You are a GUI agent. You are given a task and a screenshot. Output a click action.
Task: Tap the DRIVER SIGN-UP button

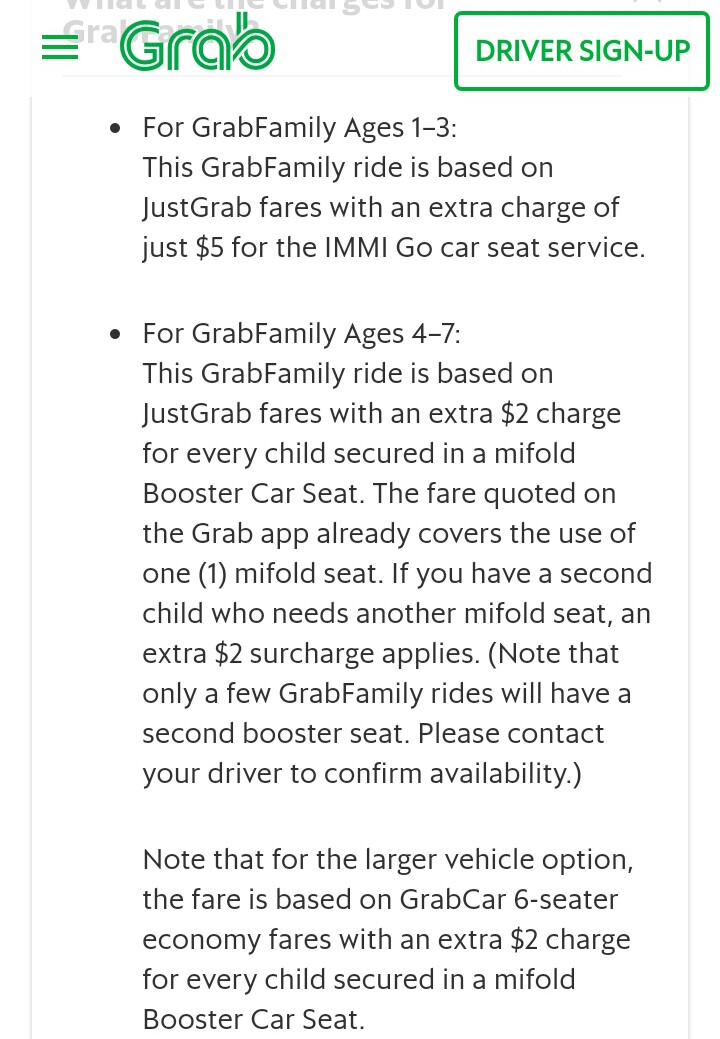coord(582,51)
